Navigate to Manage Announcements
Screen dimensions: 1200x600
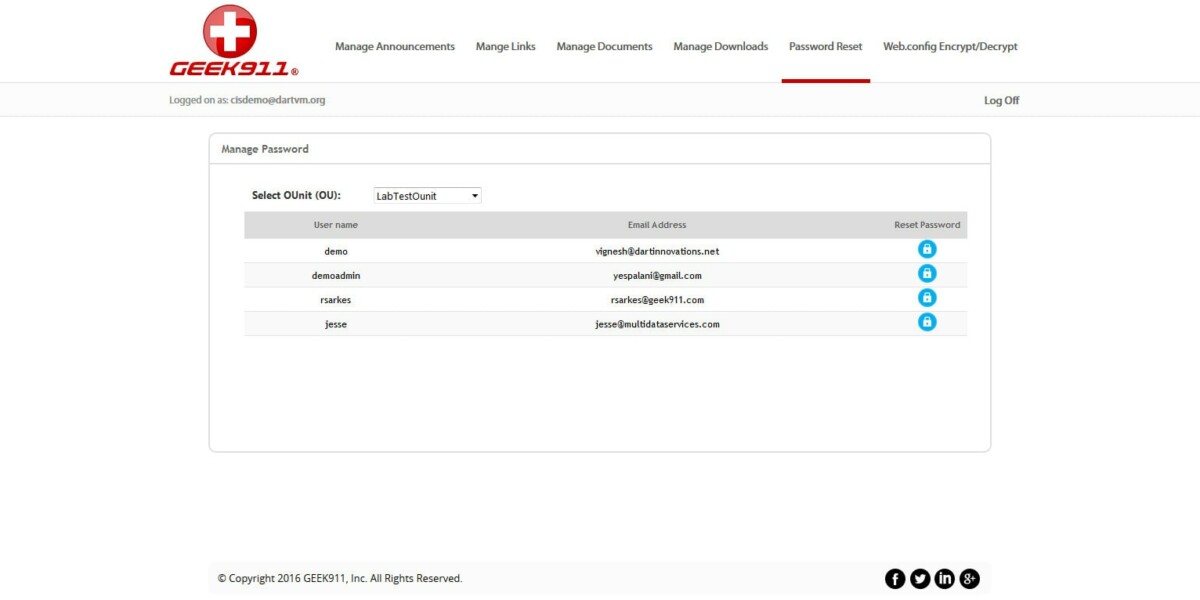click(394, 46)
